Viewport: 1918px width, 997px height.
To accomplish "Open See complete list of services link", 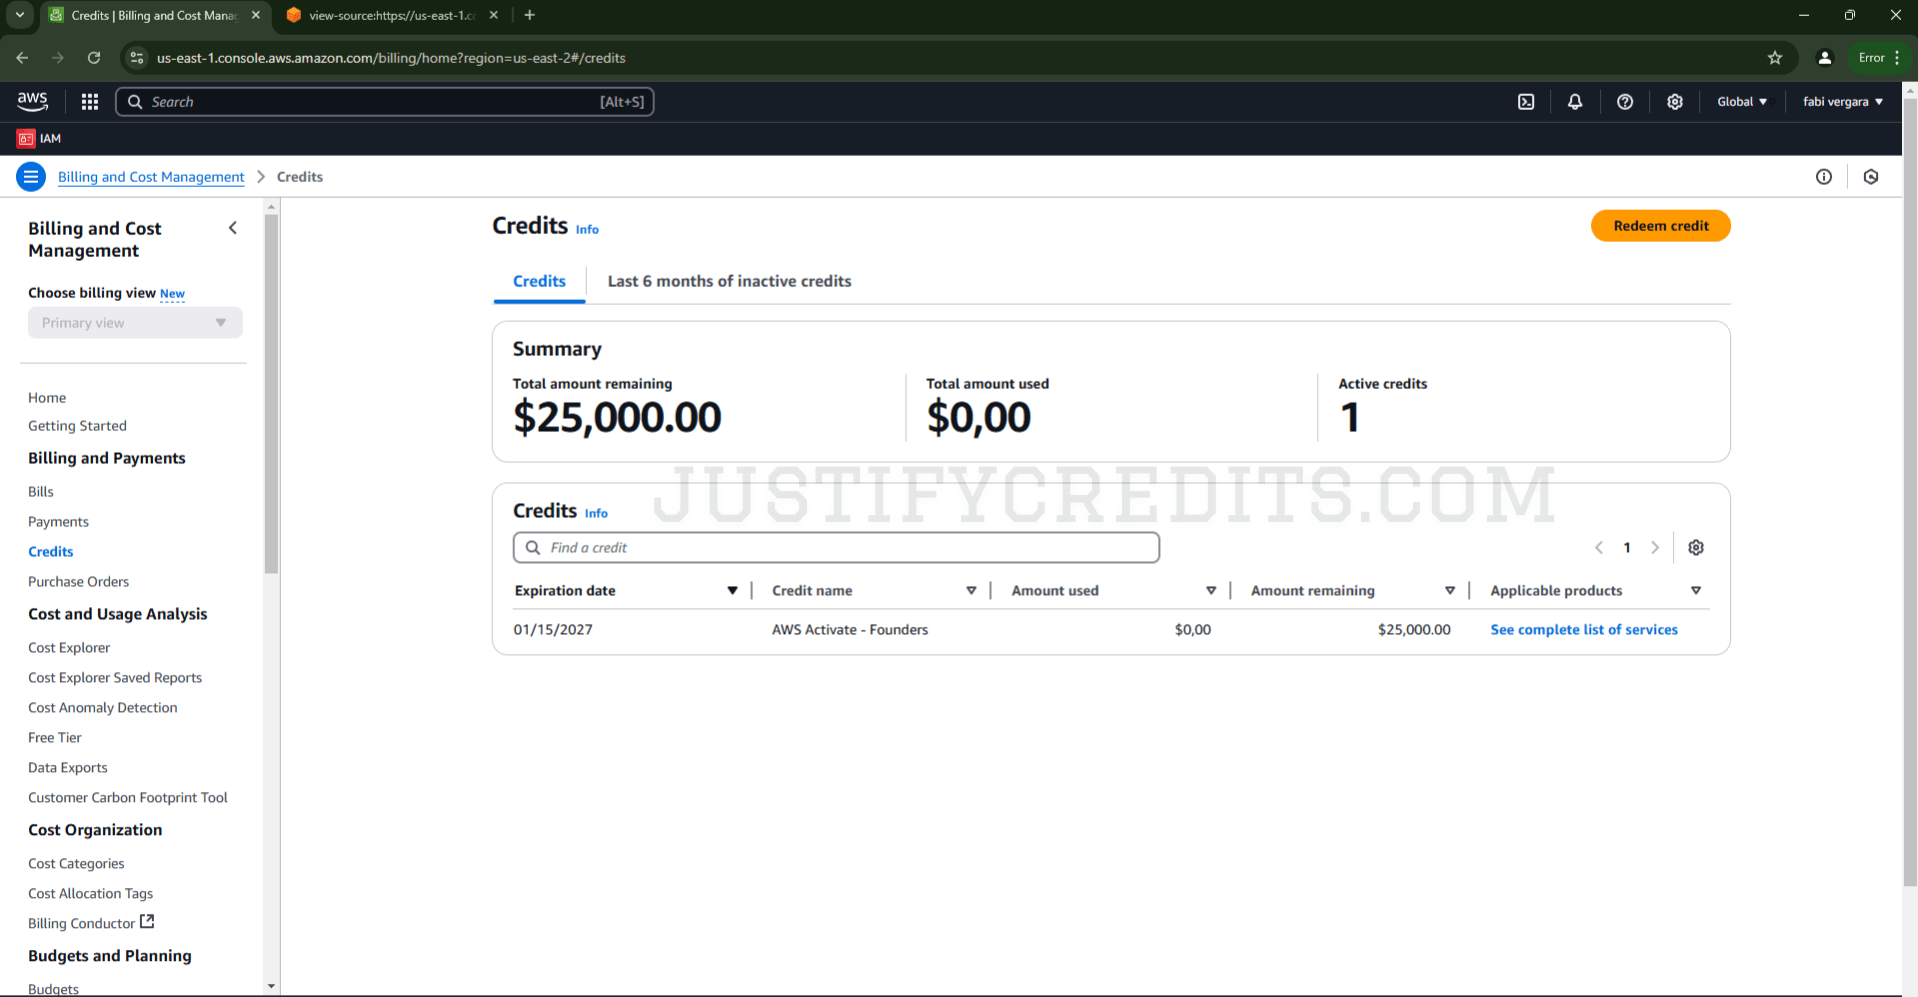I will coord(1584,630).
